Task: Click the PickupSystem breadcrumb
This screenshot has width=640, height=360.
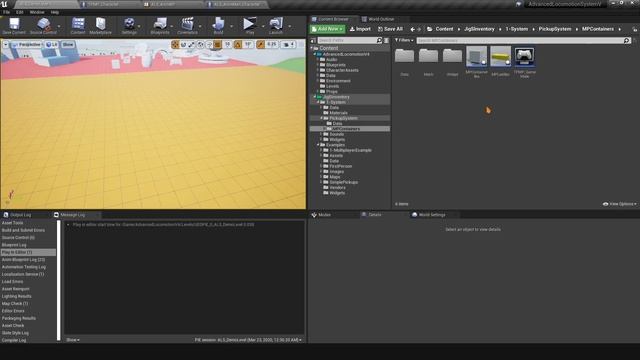Action: coord(555,29)
